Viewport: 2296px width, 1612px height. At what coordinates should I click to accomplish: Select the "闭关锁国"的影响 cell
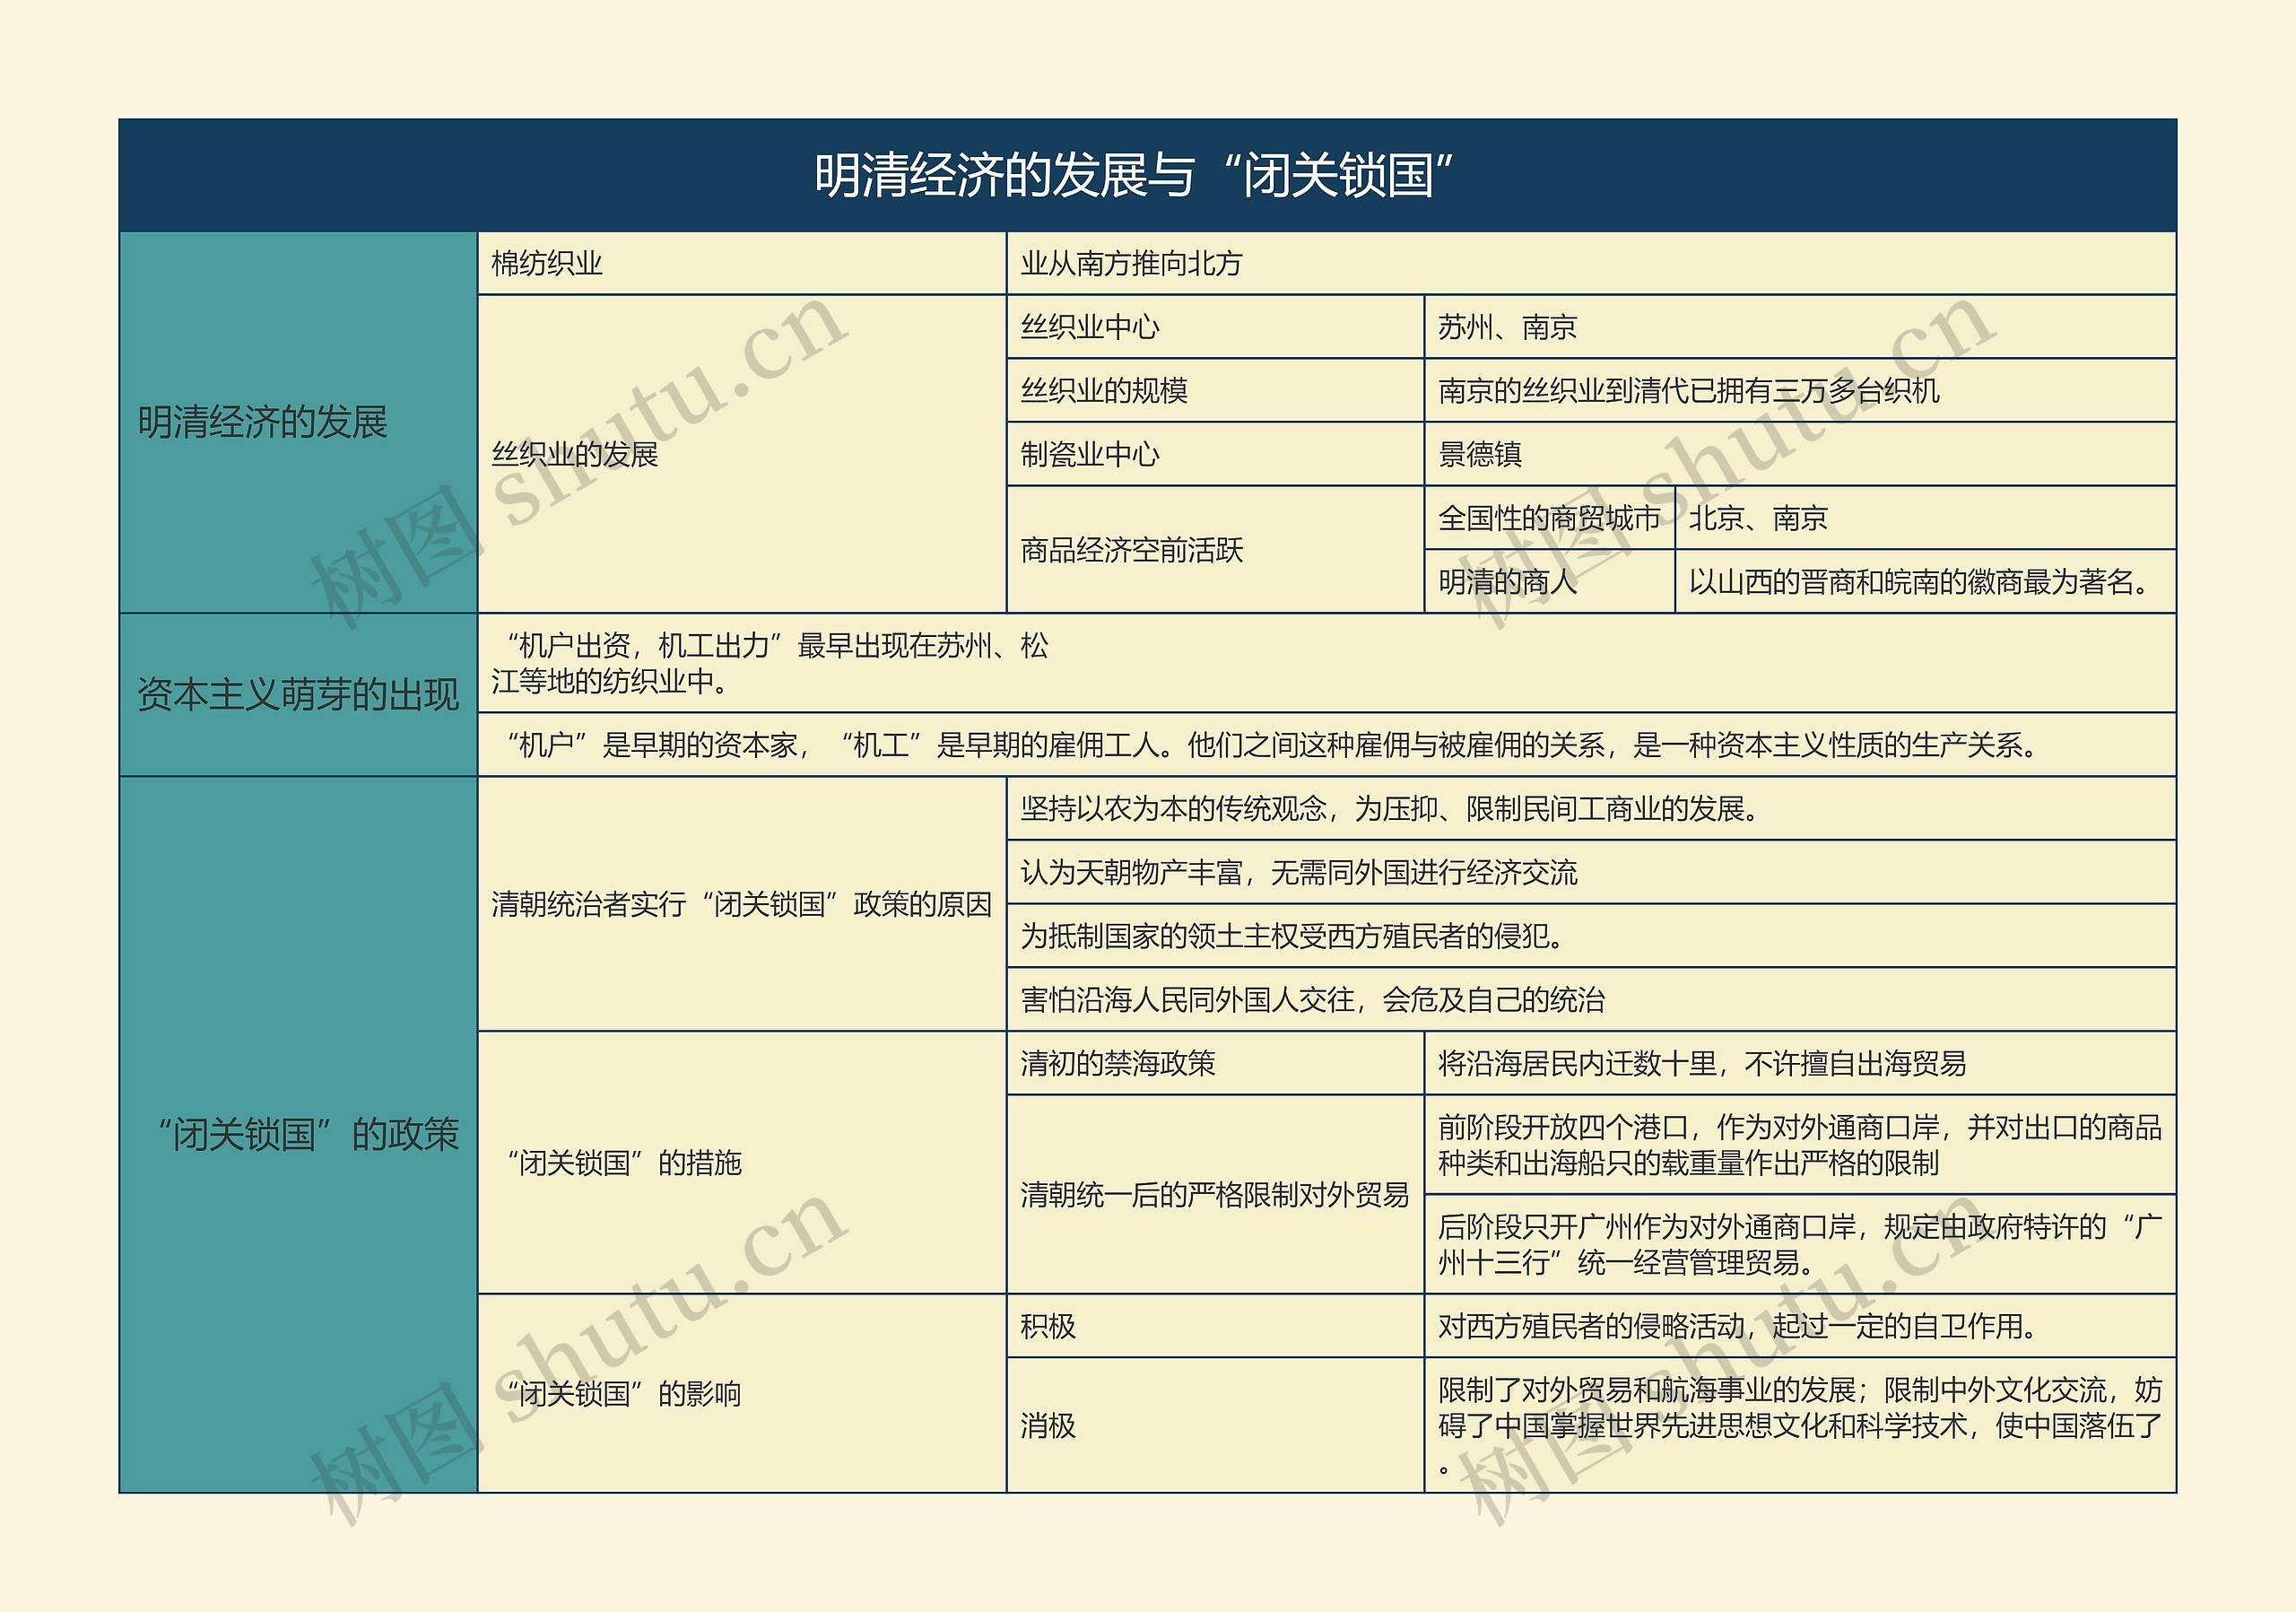pyautogui.click(x=741, y=1393)
